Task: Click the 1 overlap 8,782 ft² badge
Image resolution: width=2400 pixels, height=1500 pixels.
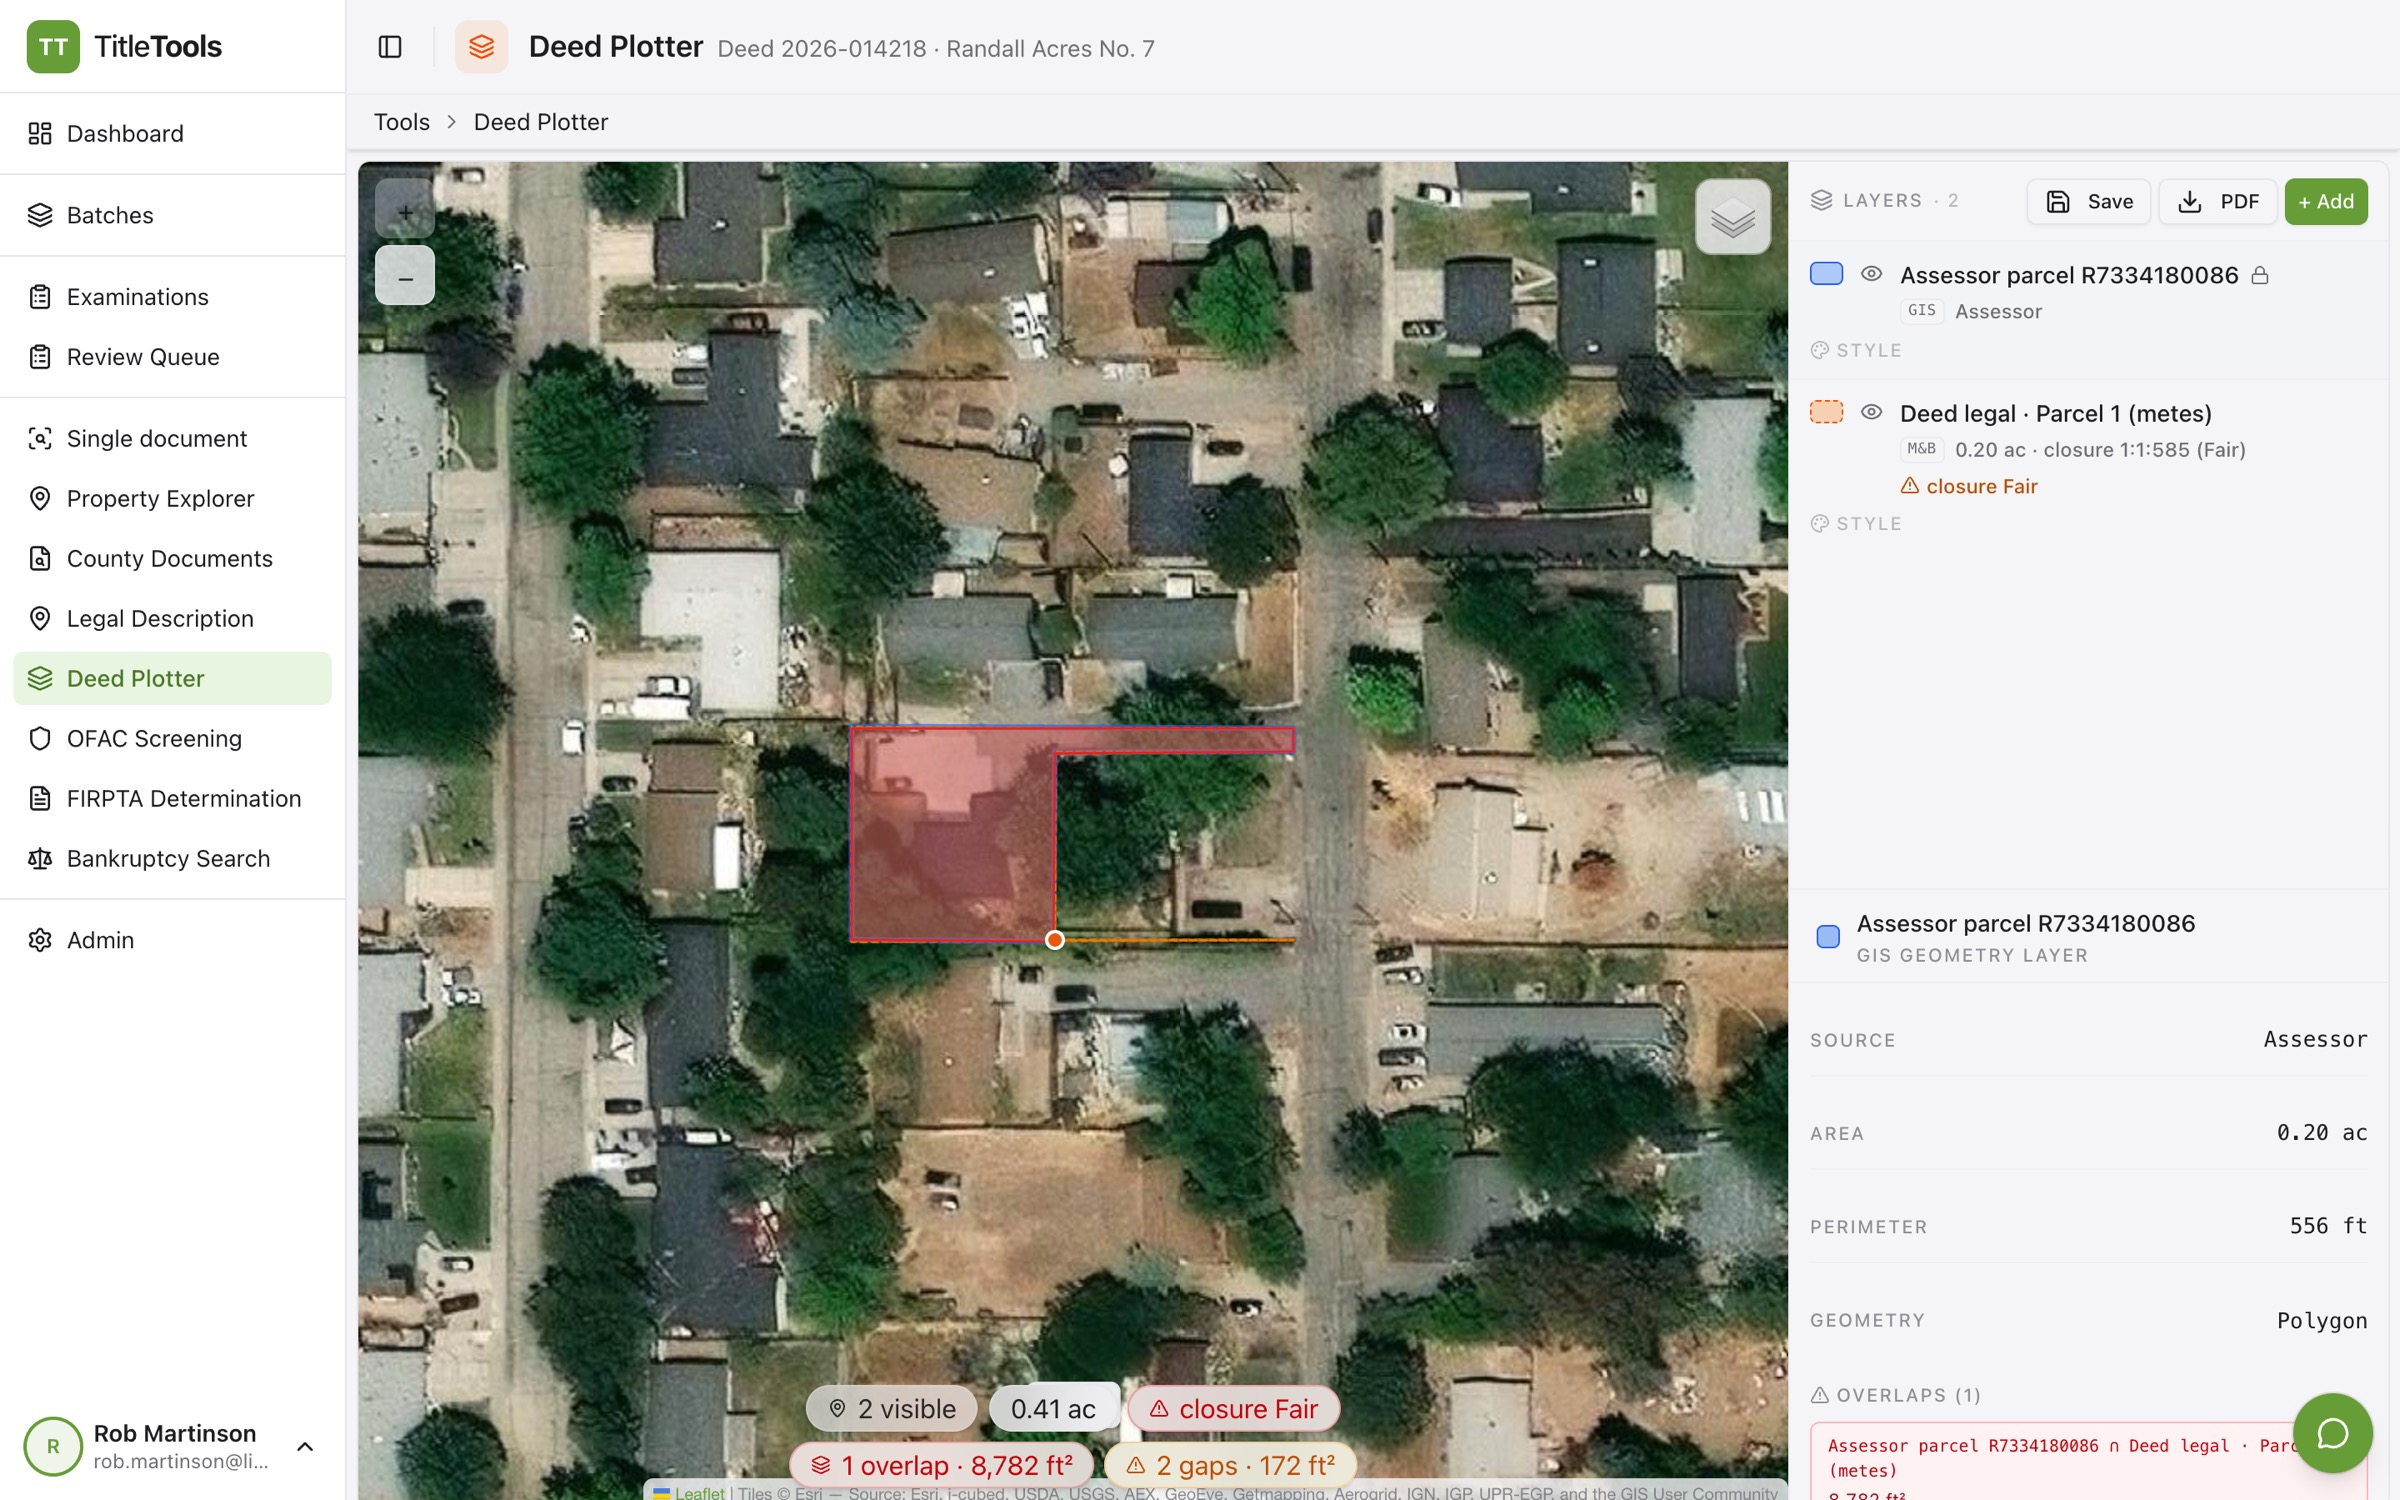Action: pos(941,1465)
